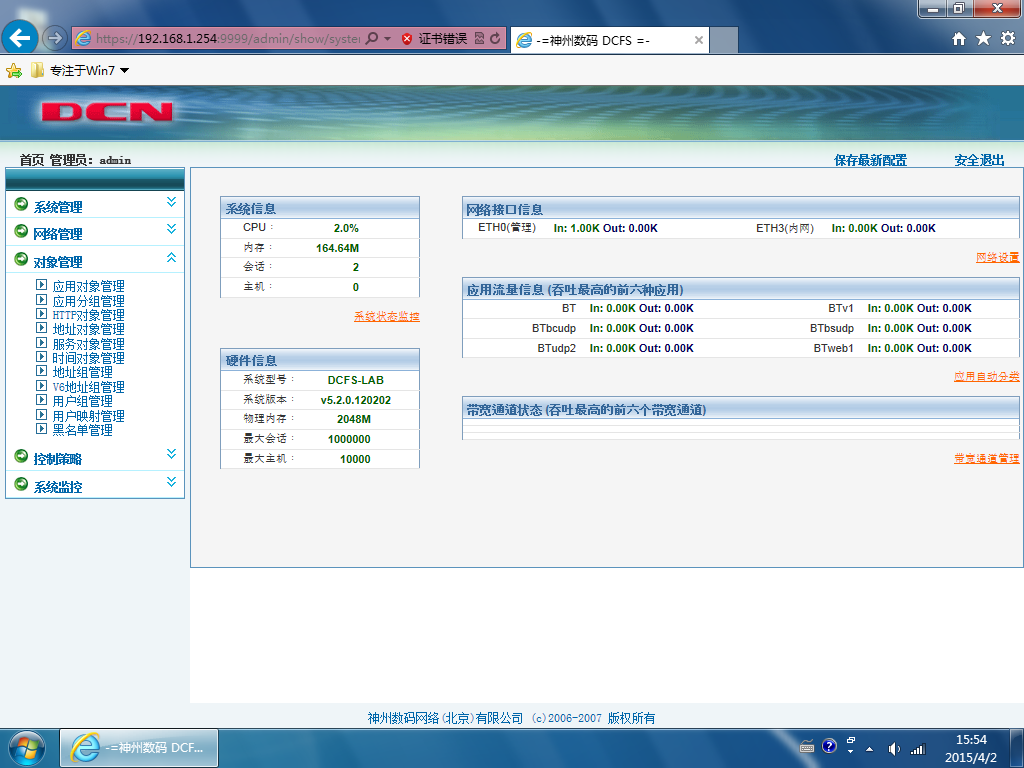Click the red certificate error icon
The height and width of the screenshot is (768, 1024).
pyautogui.click(x=407, y=39)
